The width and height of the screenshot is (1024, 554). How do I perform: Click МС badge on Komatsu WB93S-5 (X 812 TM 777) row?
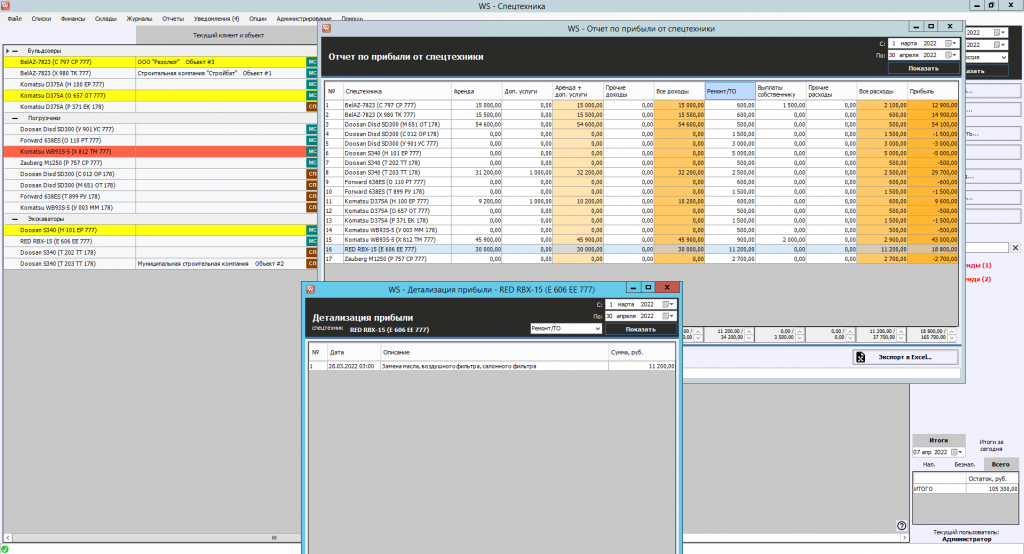pyautogui.click(x=312, y=152)
